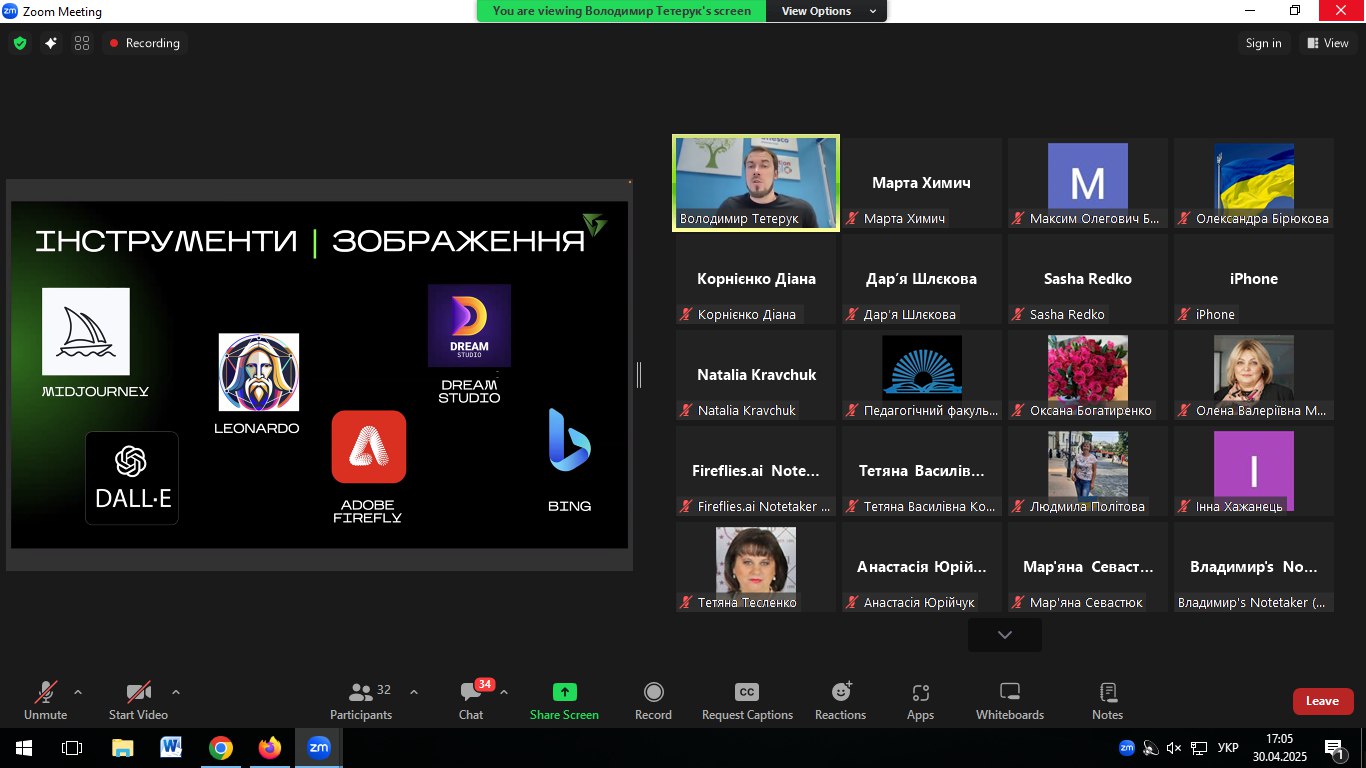
Task: Open Google Chrome from the taskbar
Action: (221, 748)
